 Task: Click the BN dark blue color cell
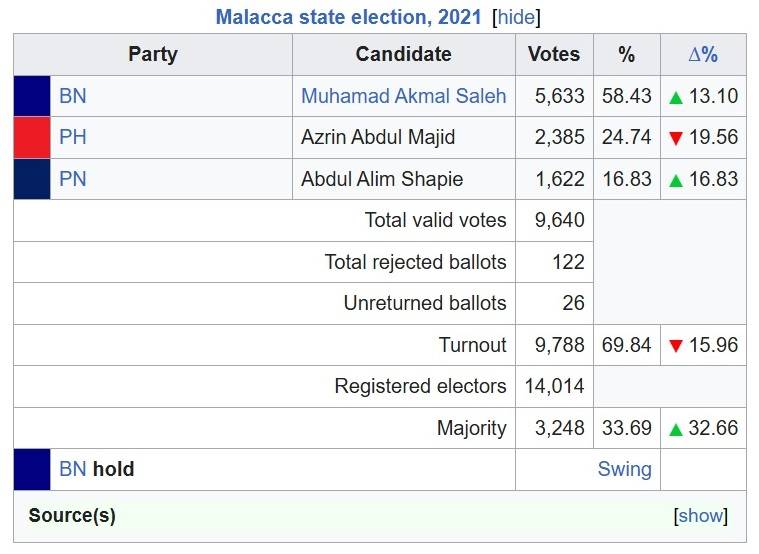32,96
